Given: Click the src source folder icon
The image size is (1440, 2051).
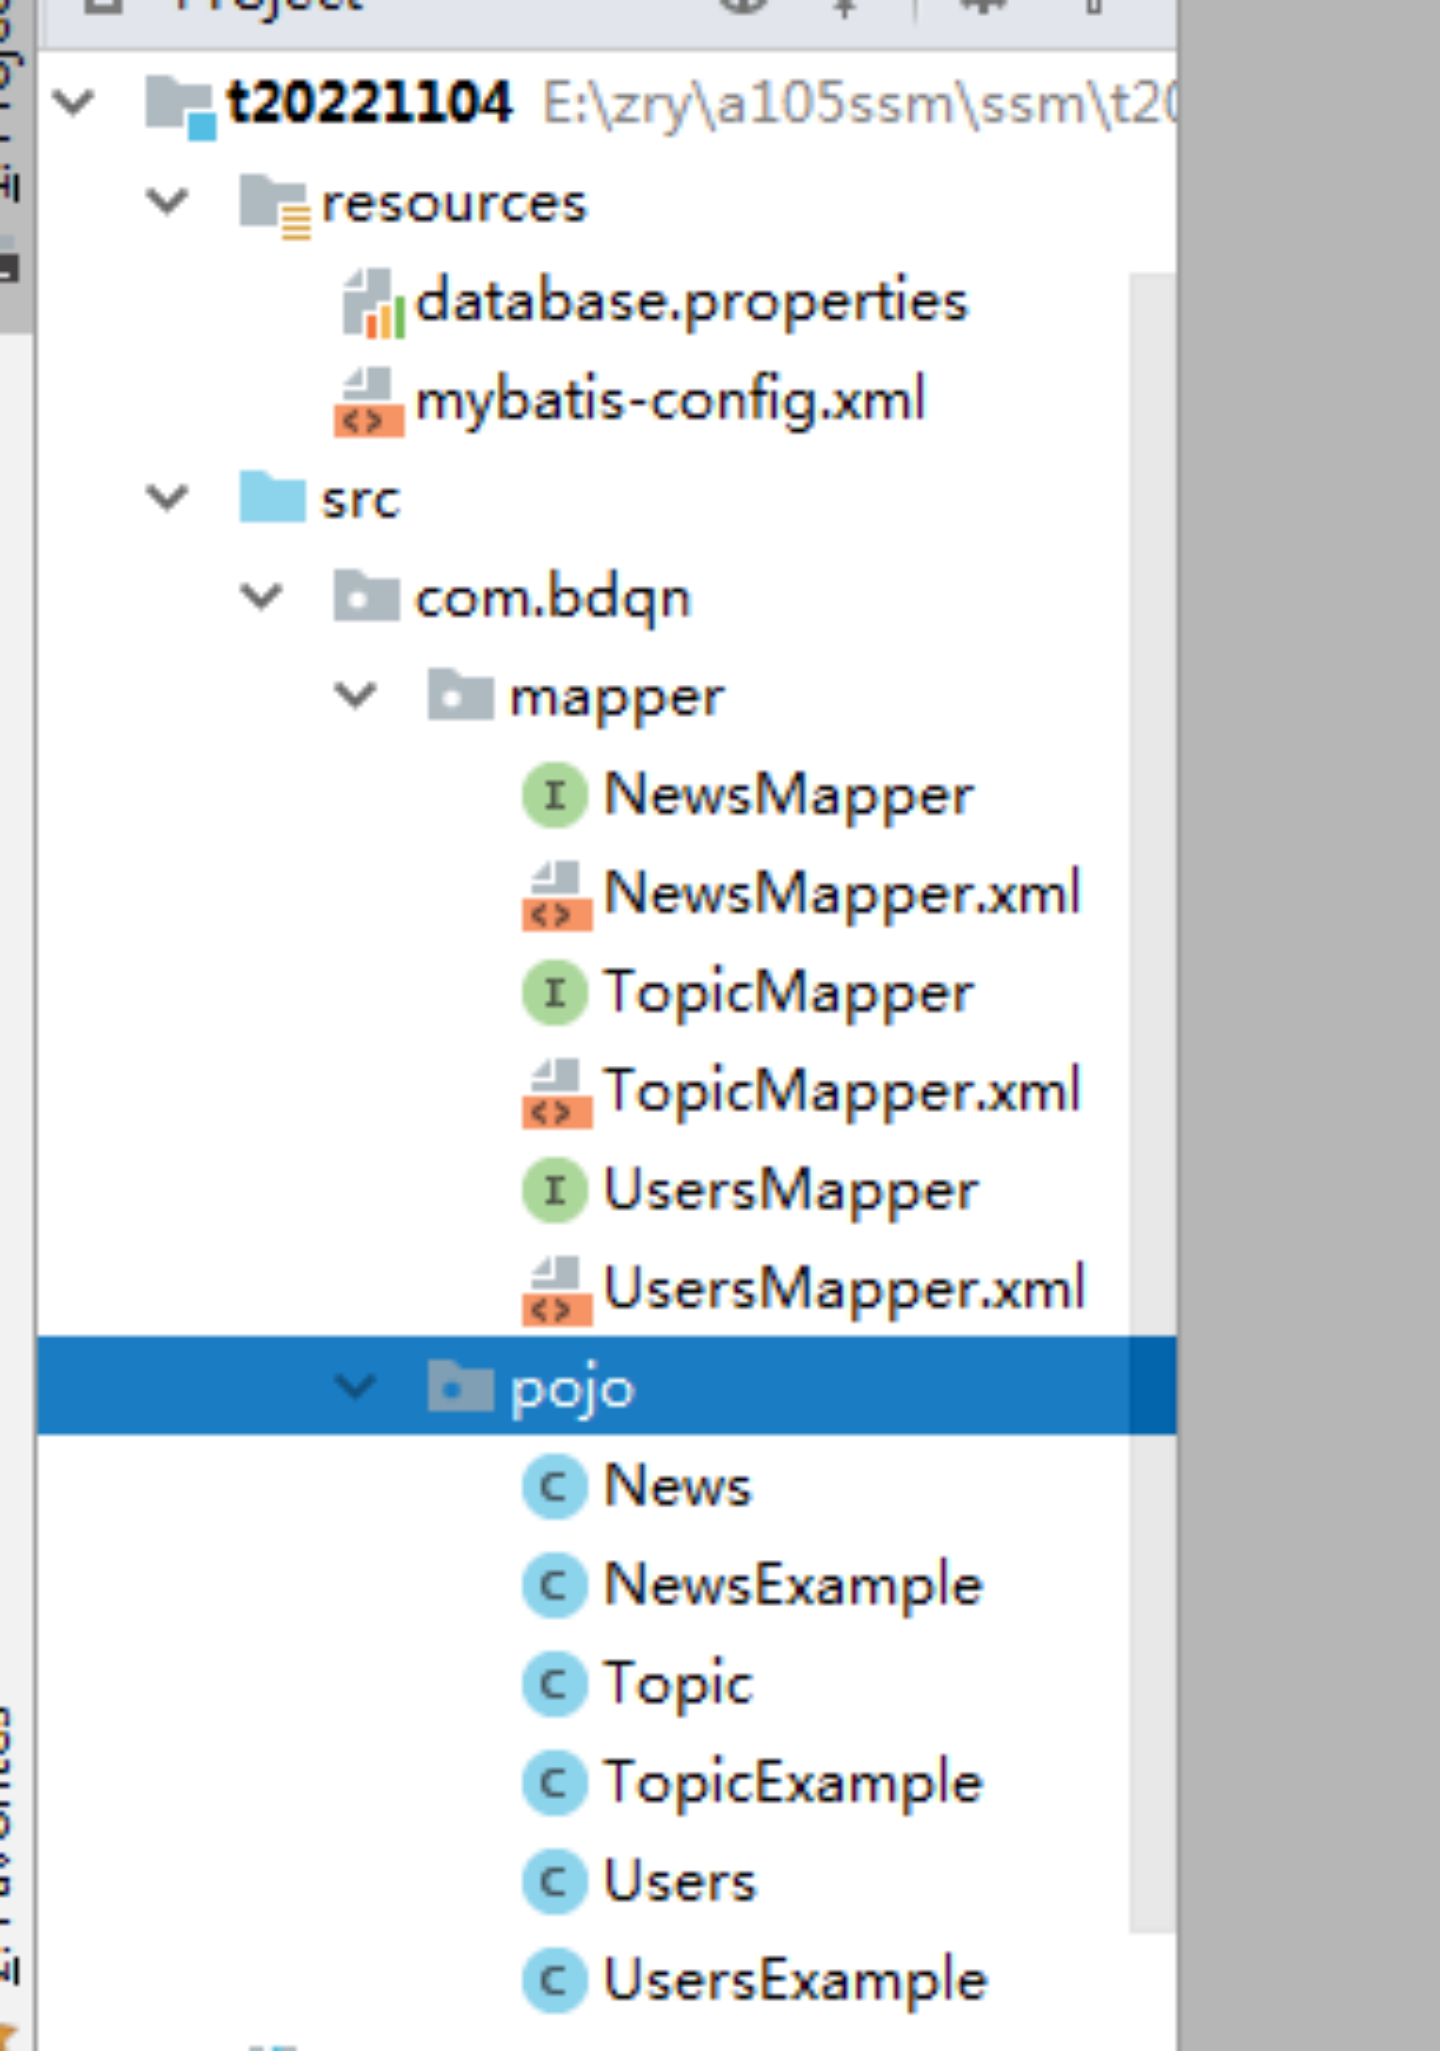Looking at the screenshot, I should (x=272, y=497).
